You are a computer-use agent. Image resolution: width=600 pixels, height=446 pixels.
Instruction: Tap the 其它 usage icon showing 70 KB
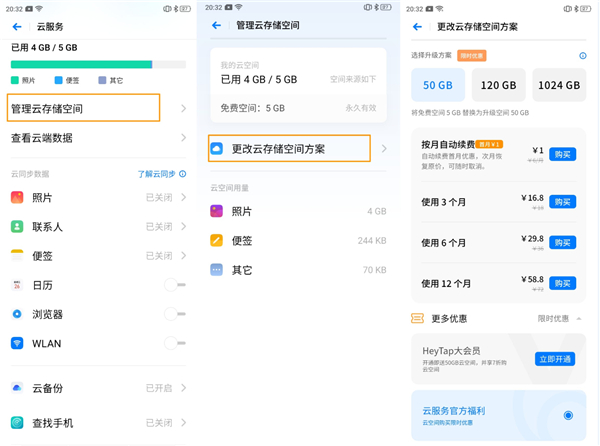coord(217,270)
